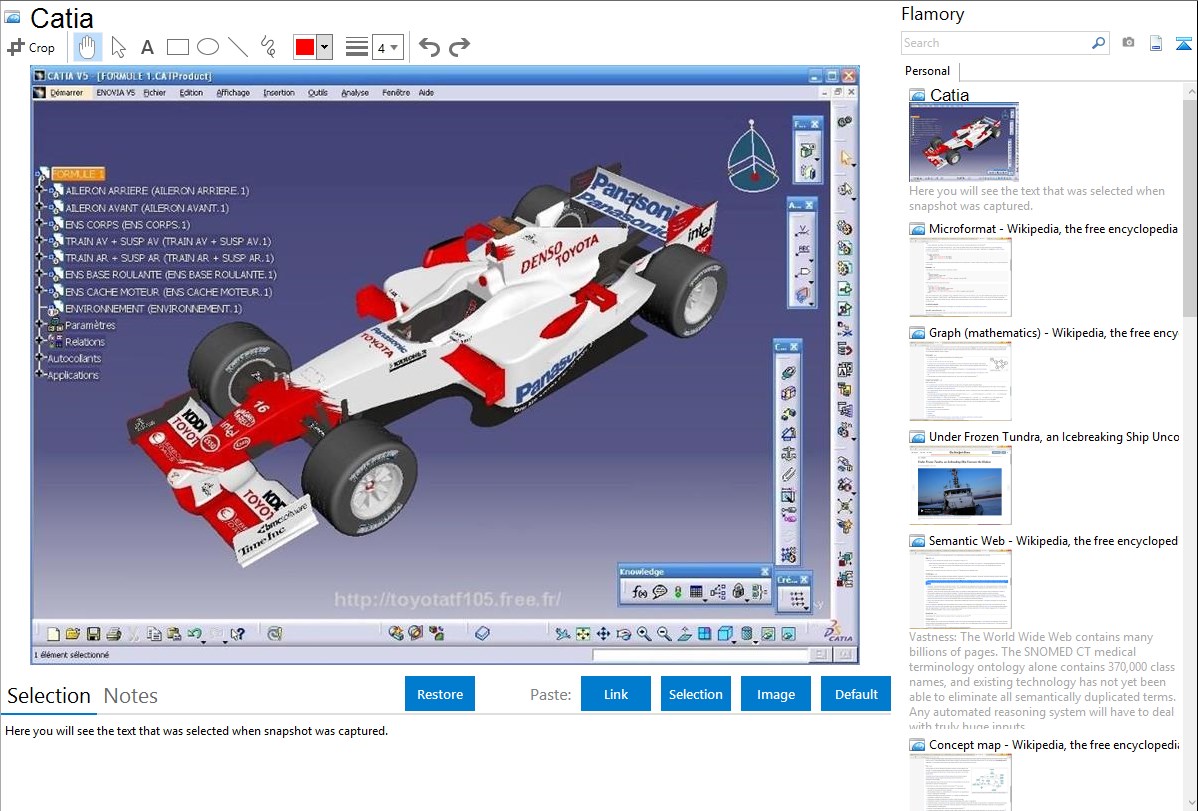The height and width of the screenshot is (811, 1198).
Task: Open the Graph (mathematics) snapshot title
Action: click(x=1053, y=333)
